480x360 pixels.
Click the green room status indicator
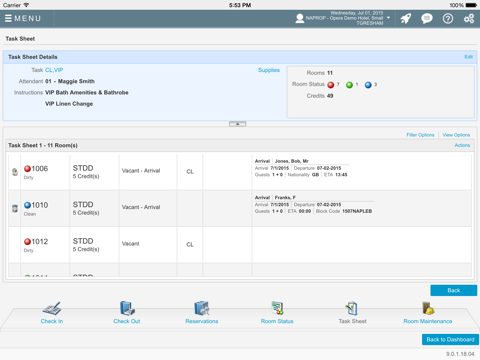coord(349,85)
